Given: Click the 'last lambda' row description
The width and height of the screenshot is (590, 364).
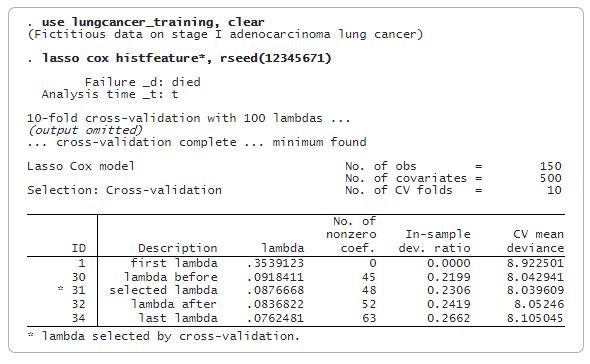Looking at the screenshot, I should [x=178, y=318].
